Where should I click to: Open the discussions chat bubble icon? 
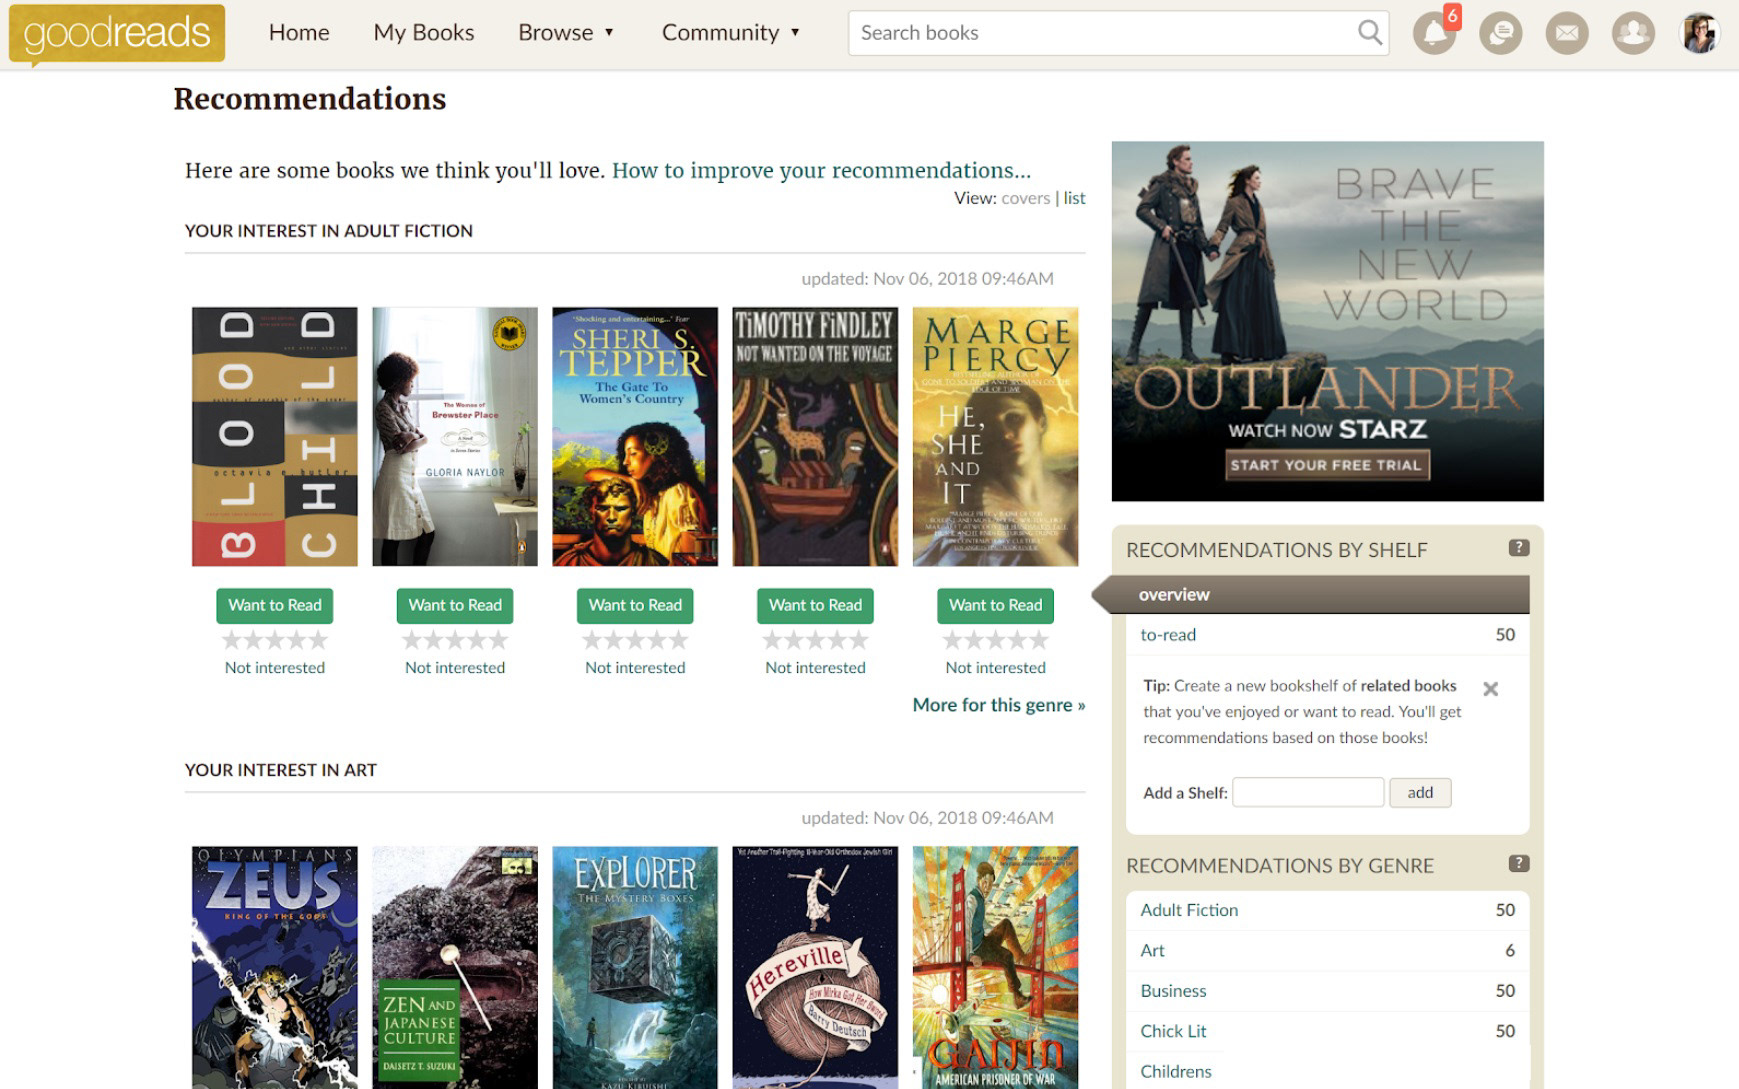click(1500, 33)
